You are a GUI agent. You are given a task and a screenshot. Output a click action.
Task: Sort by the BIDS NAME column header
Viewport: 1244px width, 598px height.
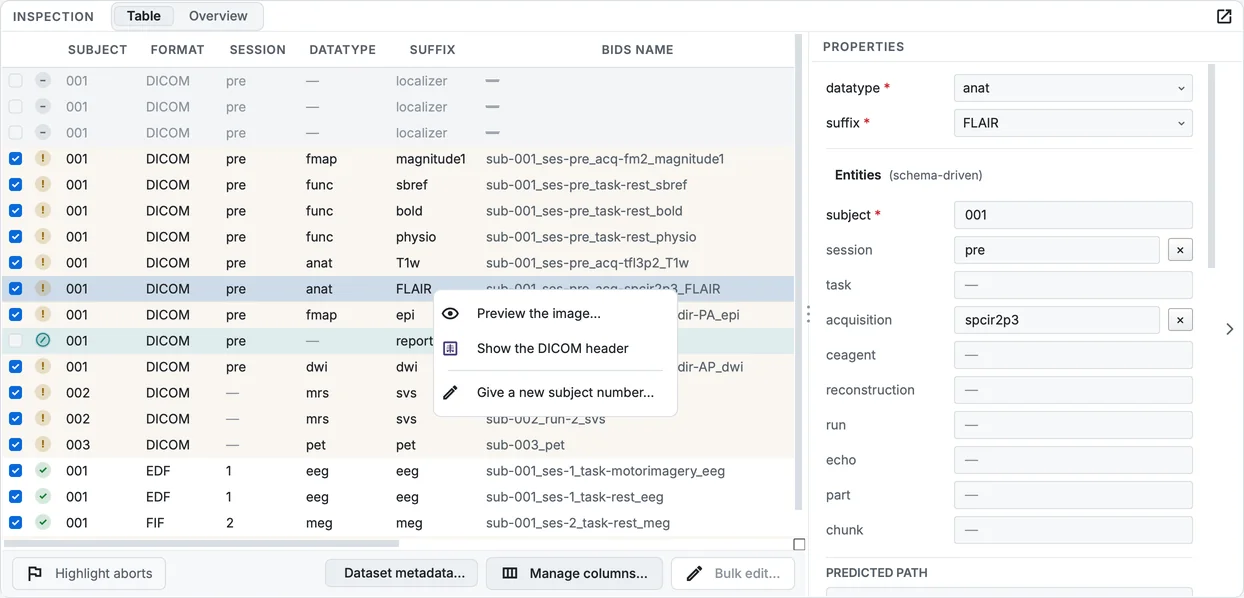tap(637, 49)
